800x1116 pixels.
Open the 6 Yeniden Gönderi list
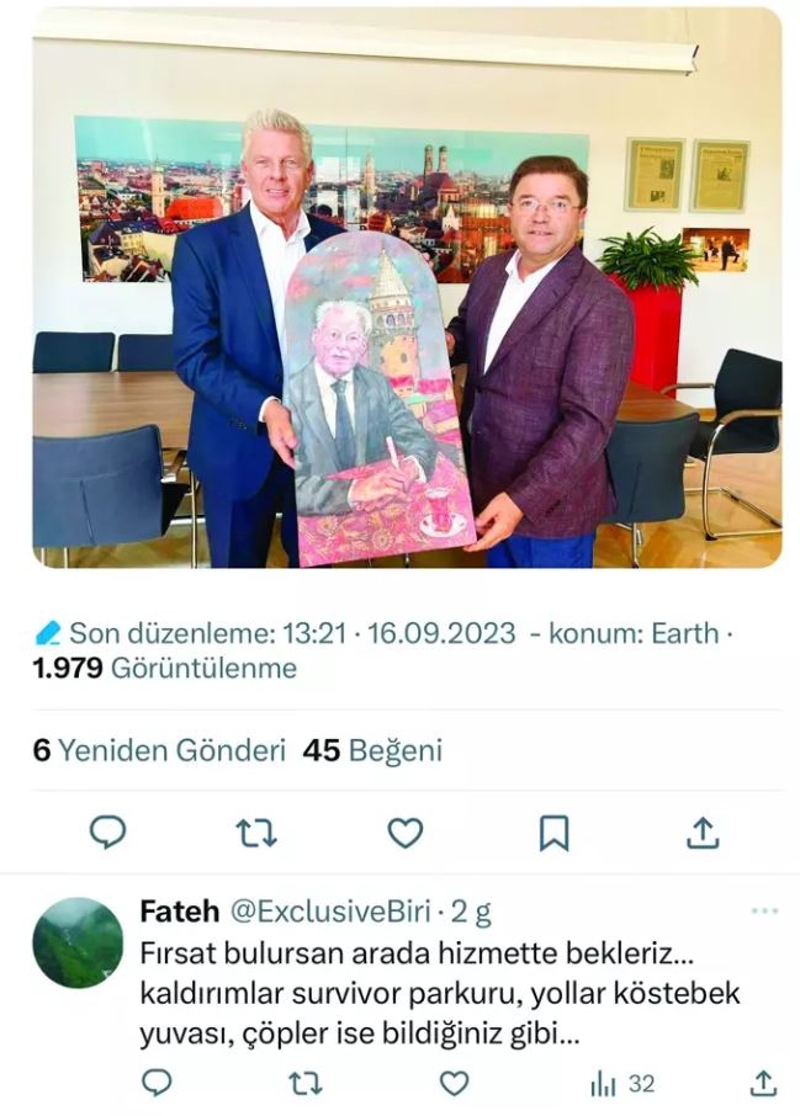pyautogui.click(x=159, y=750)
